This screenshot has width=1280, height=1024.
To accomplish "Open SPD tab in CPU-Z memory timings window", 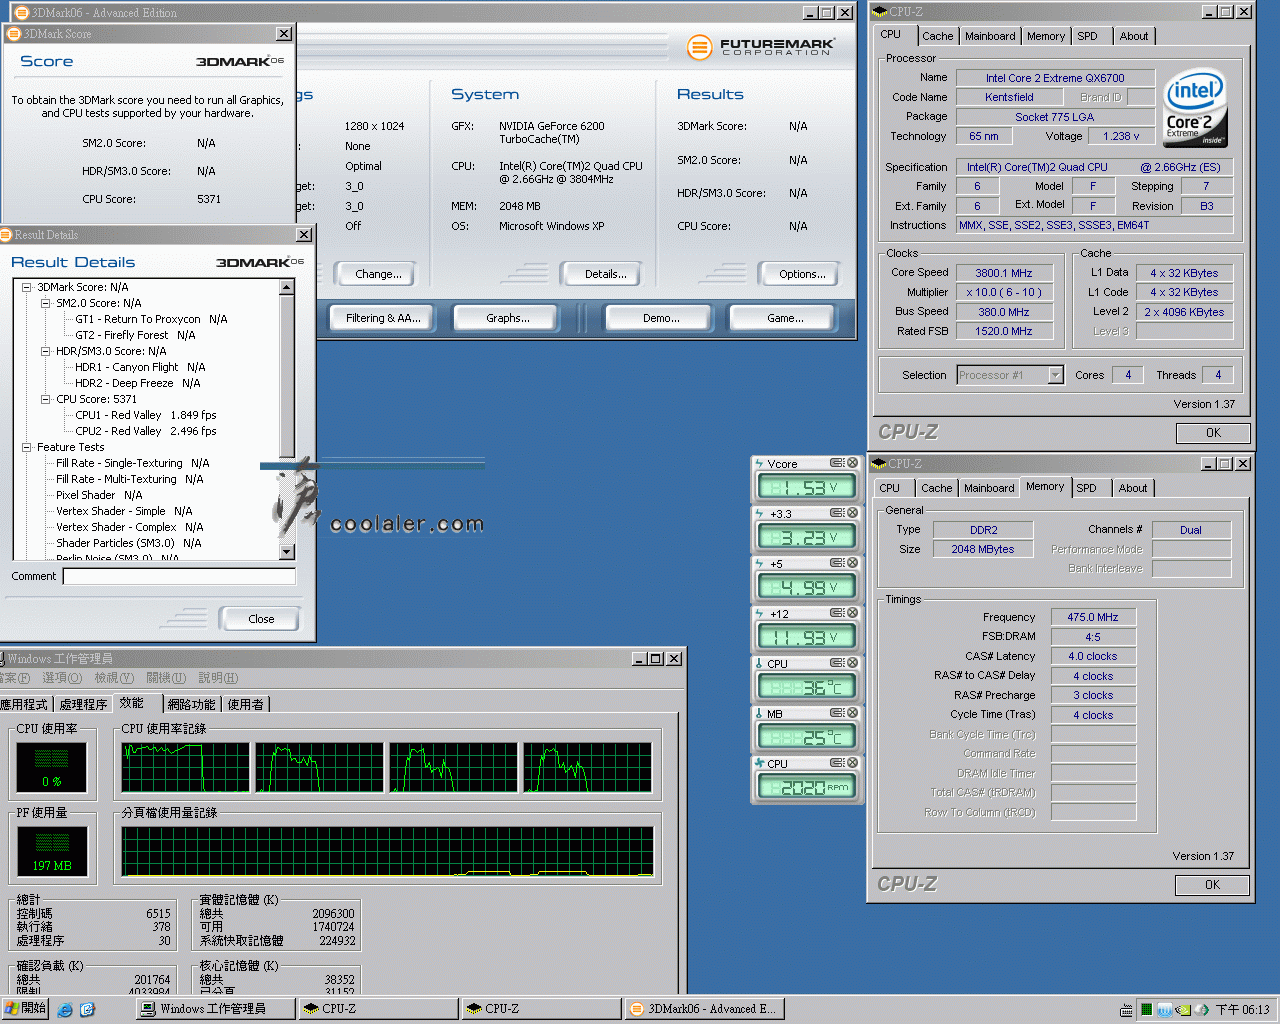I will [1086, 488].
